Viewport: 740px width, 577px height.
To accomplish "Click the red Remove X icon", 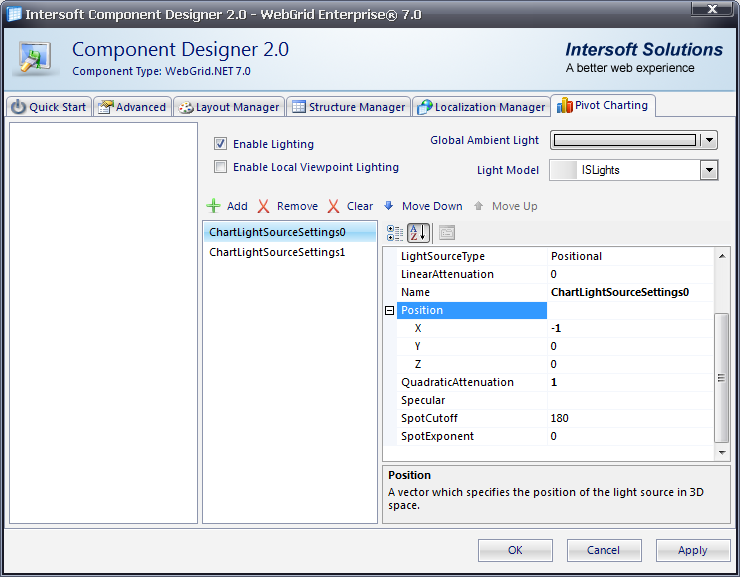I will coord(264,206).
